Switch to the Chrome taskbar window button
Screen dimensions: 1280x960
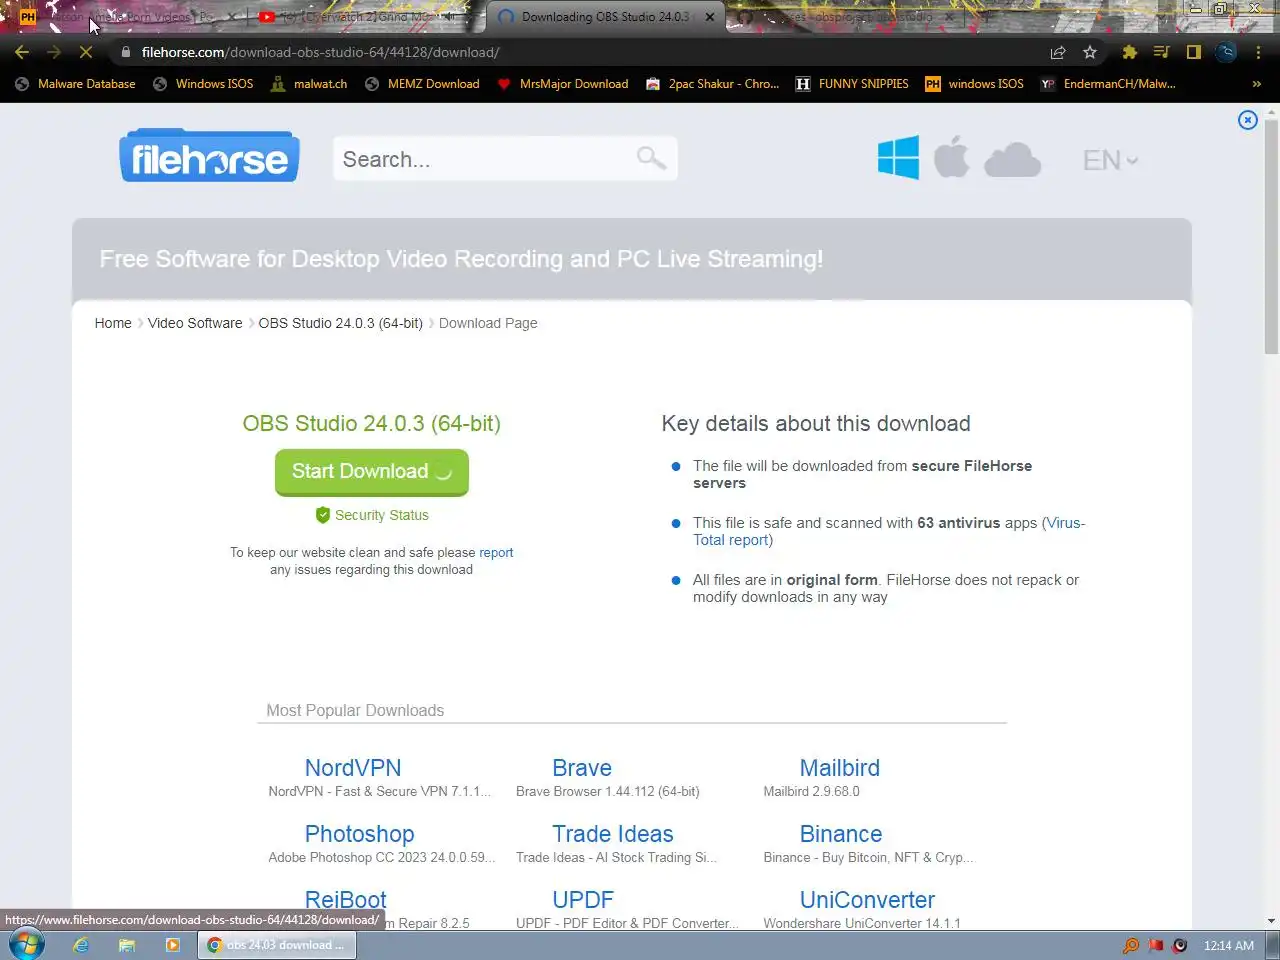pyautogui.click(x=276, y=945)
